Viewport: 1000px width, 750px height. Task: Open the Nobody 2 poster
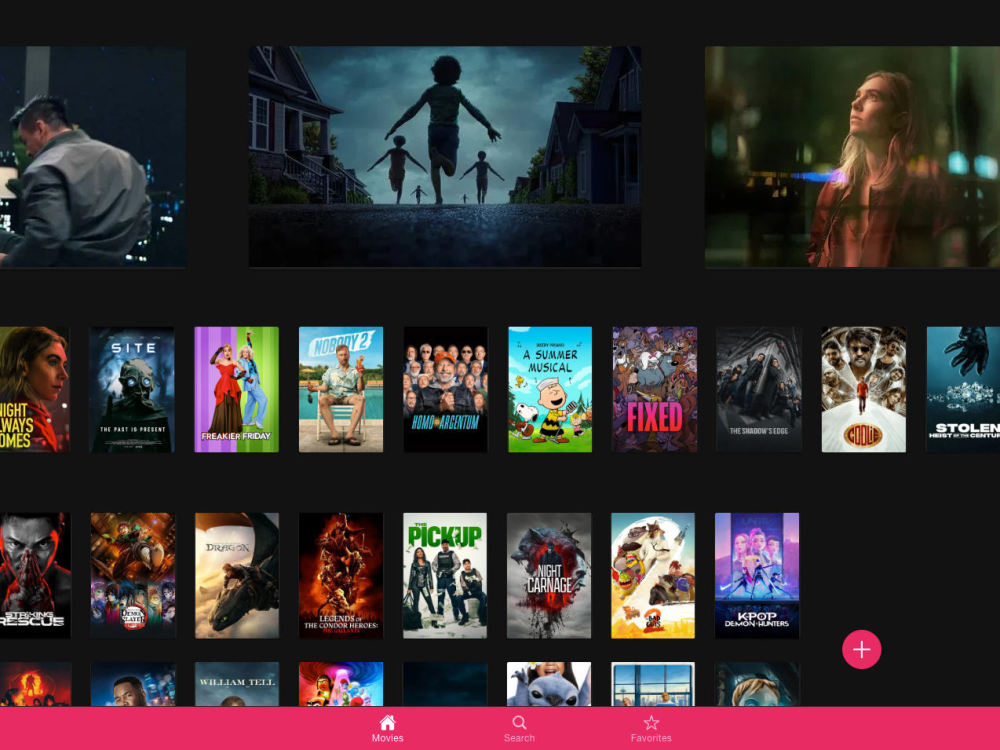(x=341, y=390)
